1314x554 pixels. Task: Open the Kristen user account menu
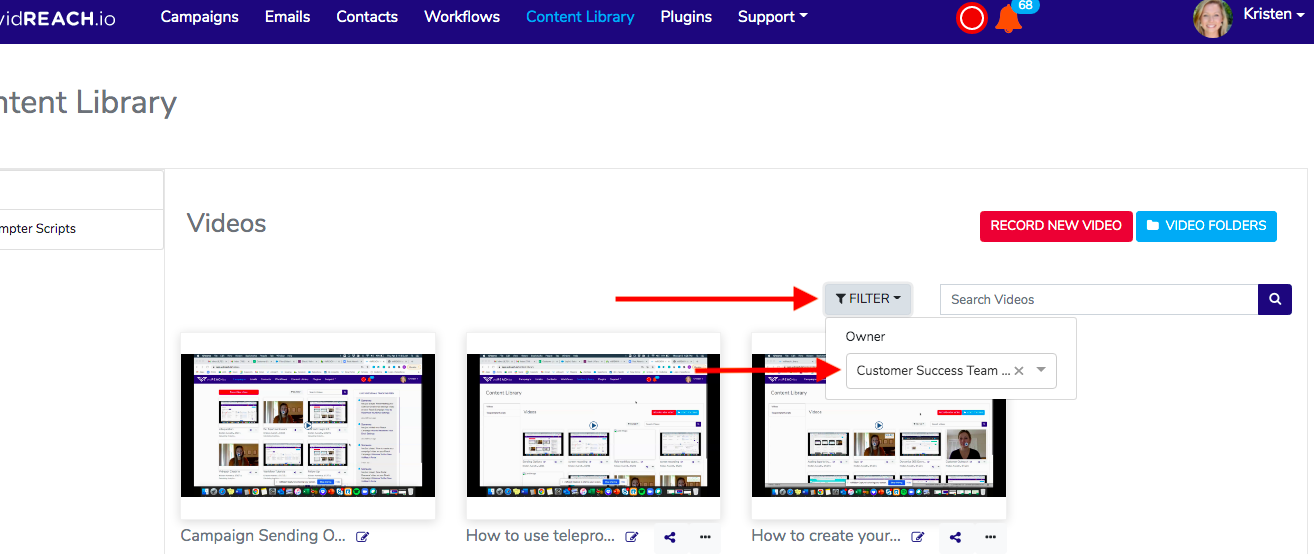click(1266, 15)
